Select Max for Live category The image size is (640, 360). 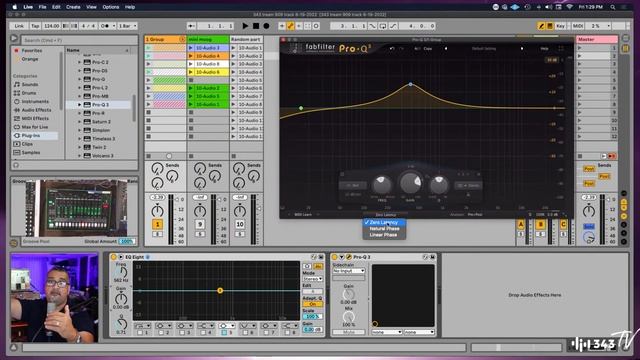(35, 127)
